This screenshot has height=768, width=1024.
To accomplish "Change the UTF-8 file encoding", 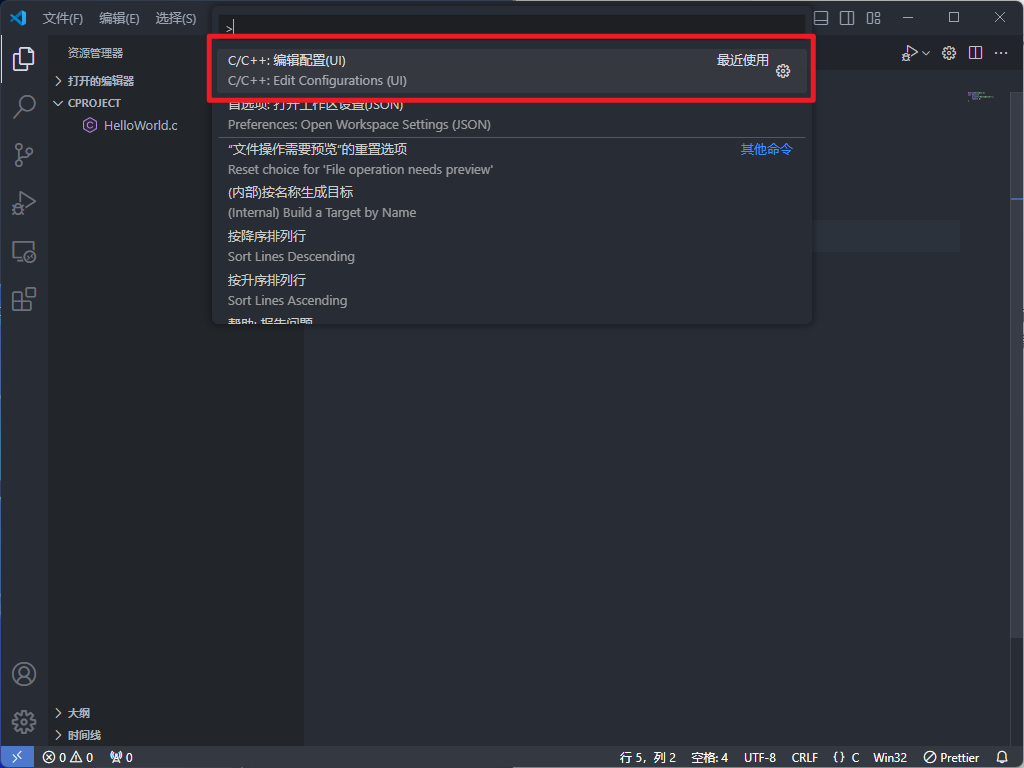I will point(760,757).
